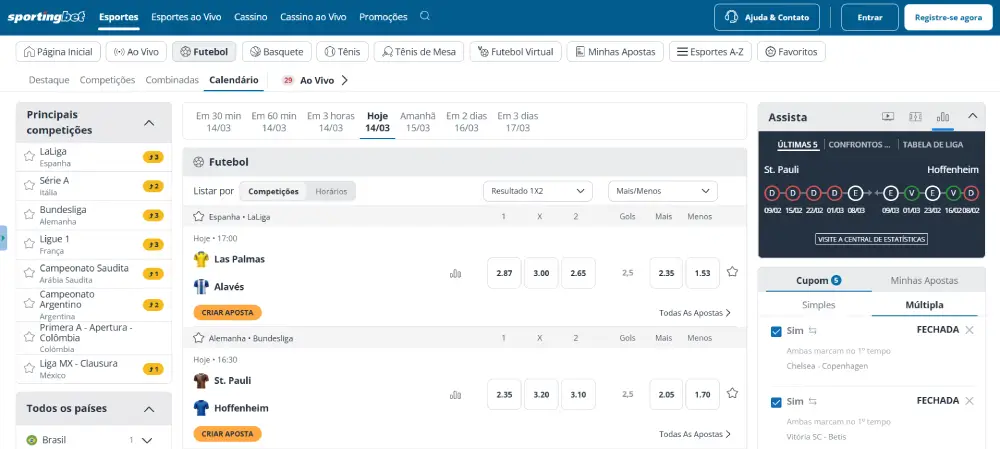Open the Mais/Menos market dropdown
This screenshot has height=449, width=1000.
(663, 191)
